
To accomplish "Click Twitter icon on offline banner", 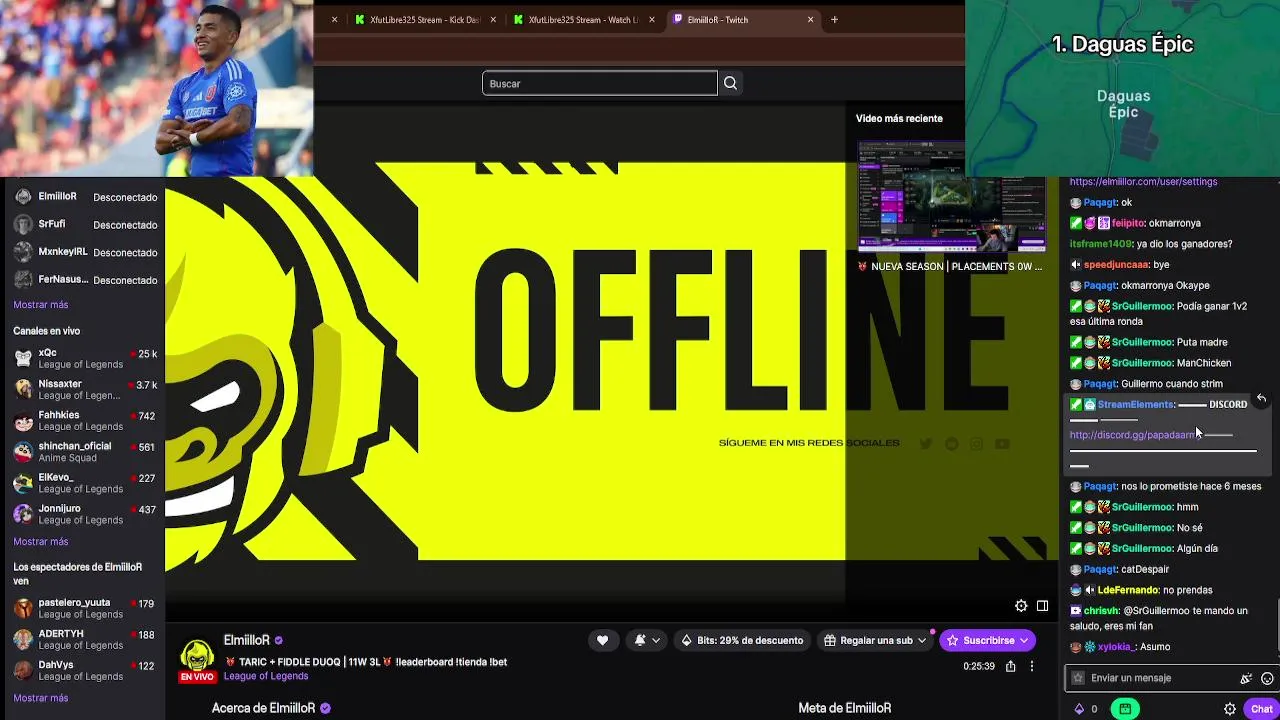I will 926,444.
